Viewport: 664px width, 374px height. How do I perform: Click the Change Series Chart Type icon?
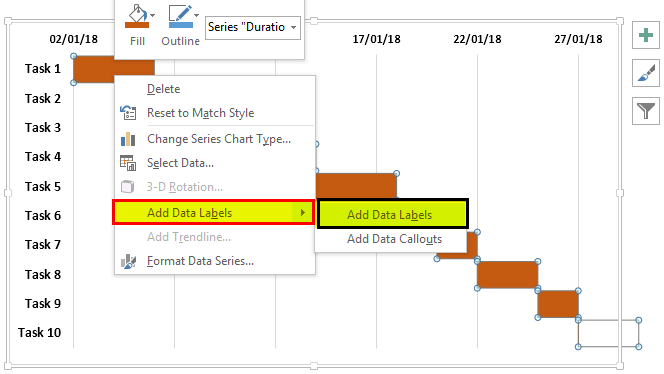click(x=128, y=139)
